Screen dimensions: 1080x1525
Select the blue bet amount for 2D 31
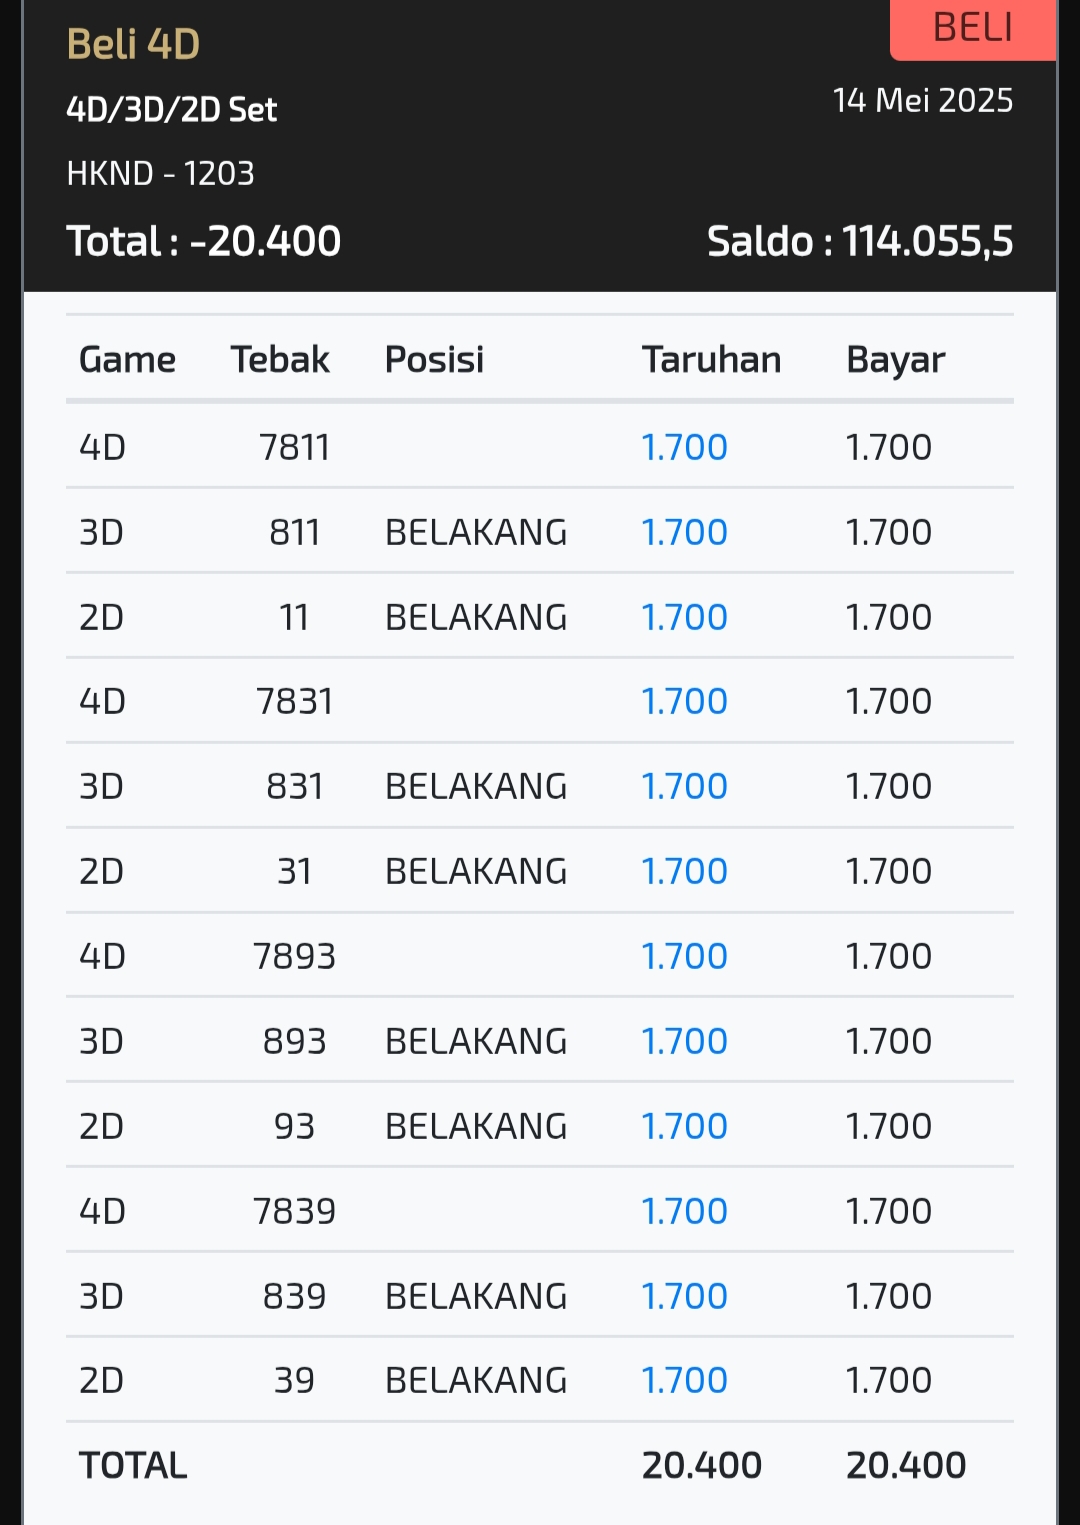[684, 871]
